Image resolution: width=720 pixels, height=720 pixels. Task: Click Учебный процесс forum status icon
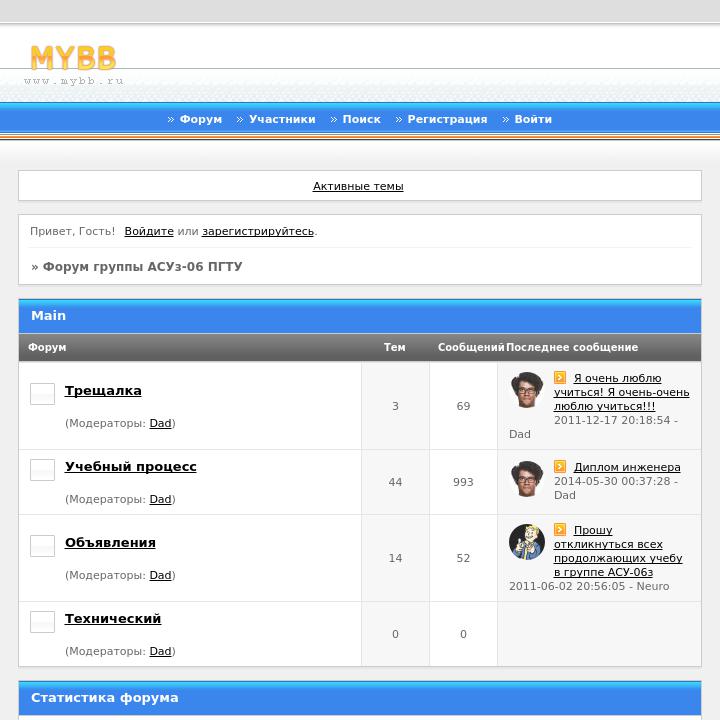tap(42, 470)
